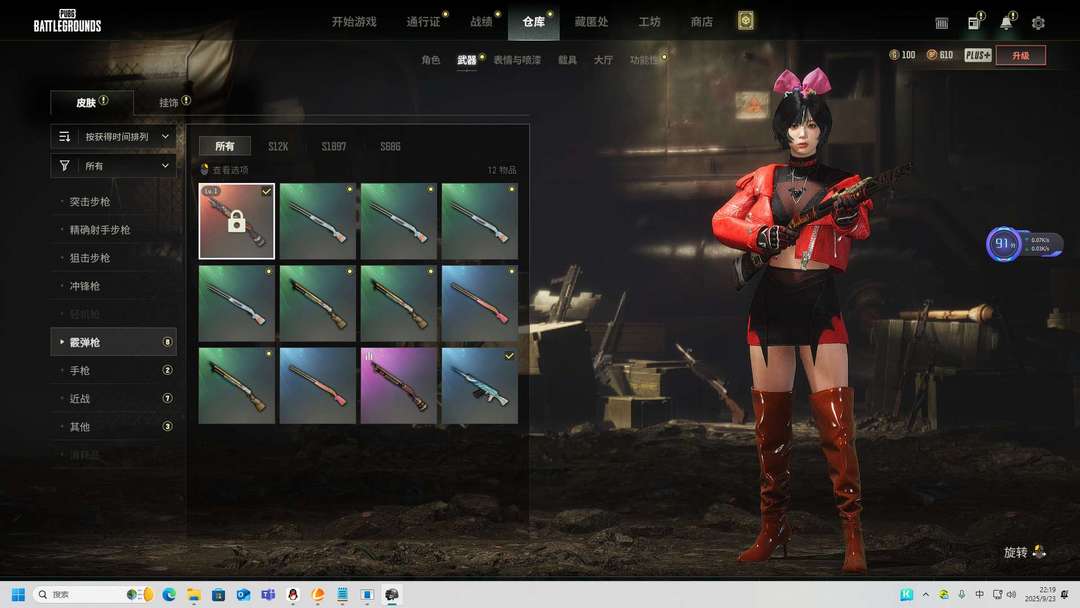This screenshot has height=608, width=1080.
Task: Open the 所有 filter dropdown
Action: (114, 165)
